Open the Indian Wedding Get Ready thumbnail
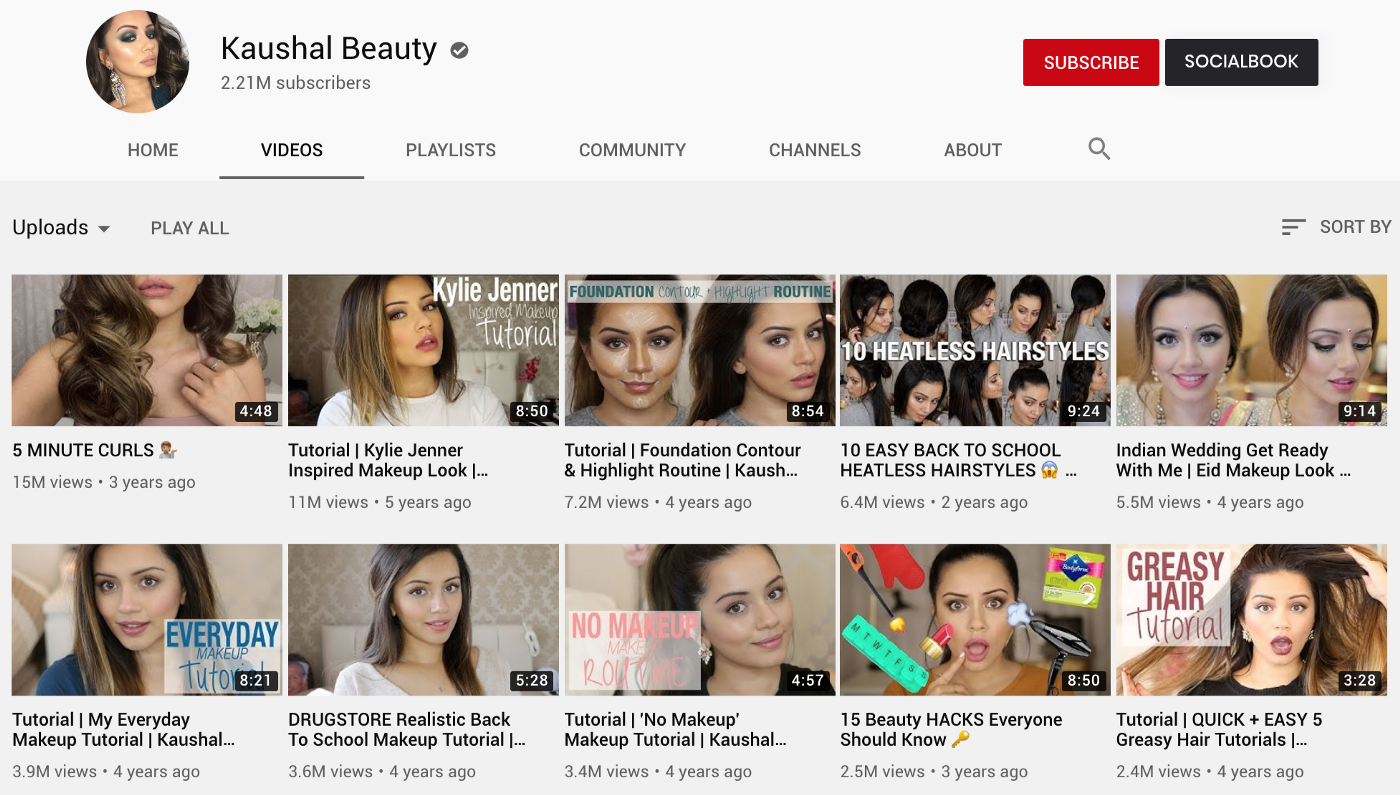 (x=1252, y=351)
